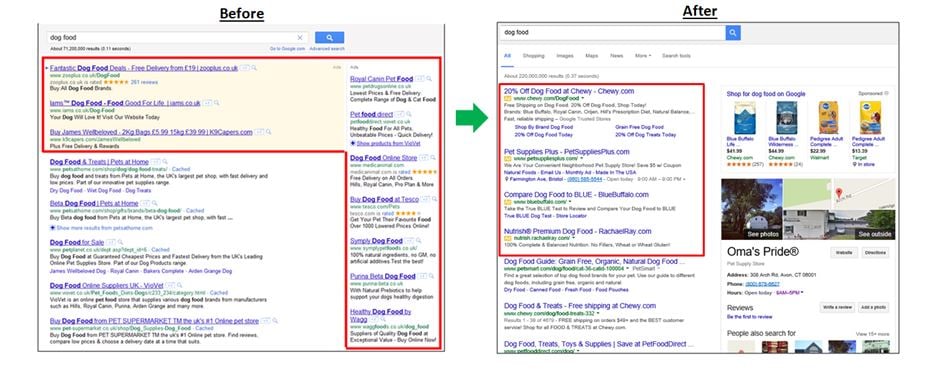Open 'Pet food direct' sidebar ad
Screen dimensions: 936x383
(x=371, y=114)
